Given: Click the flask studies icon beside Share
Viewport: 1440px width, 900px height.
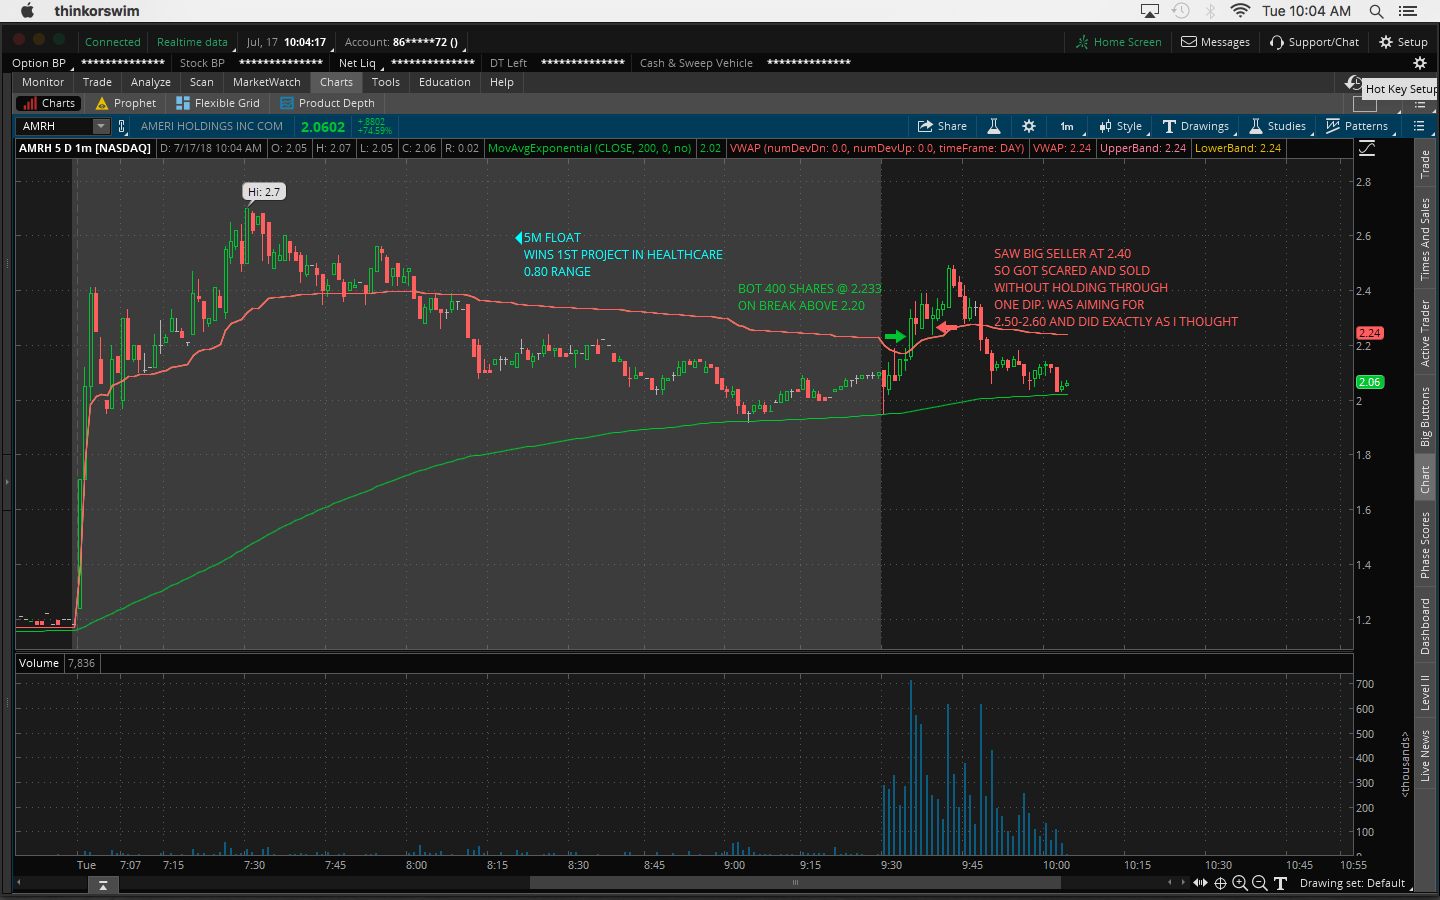Looking at the screenshot, I should pos(994,126).
